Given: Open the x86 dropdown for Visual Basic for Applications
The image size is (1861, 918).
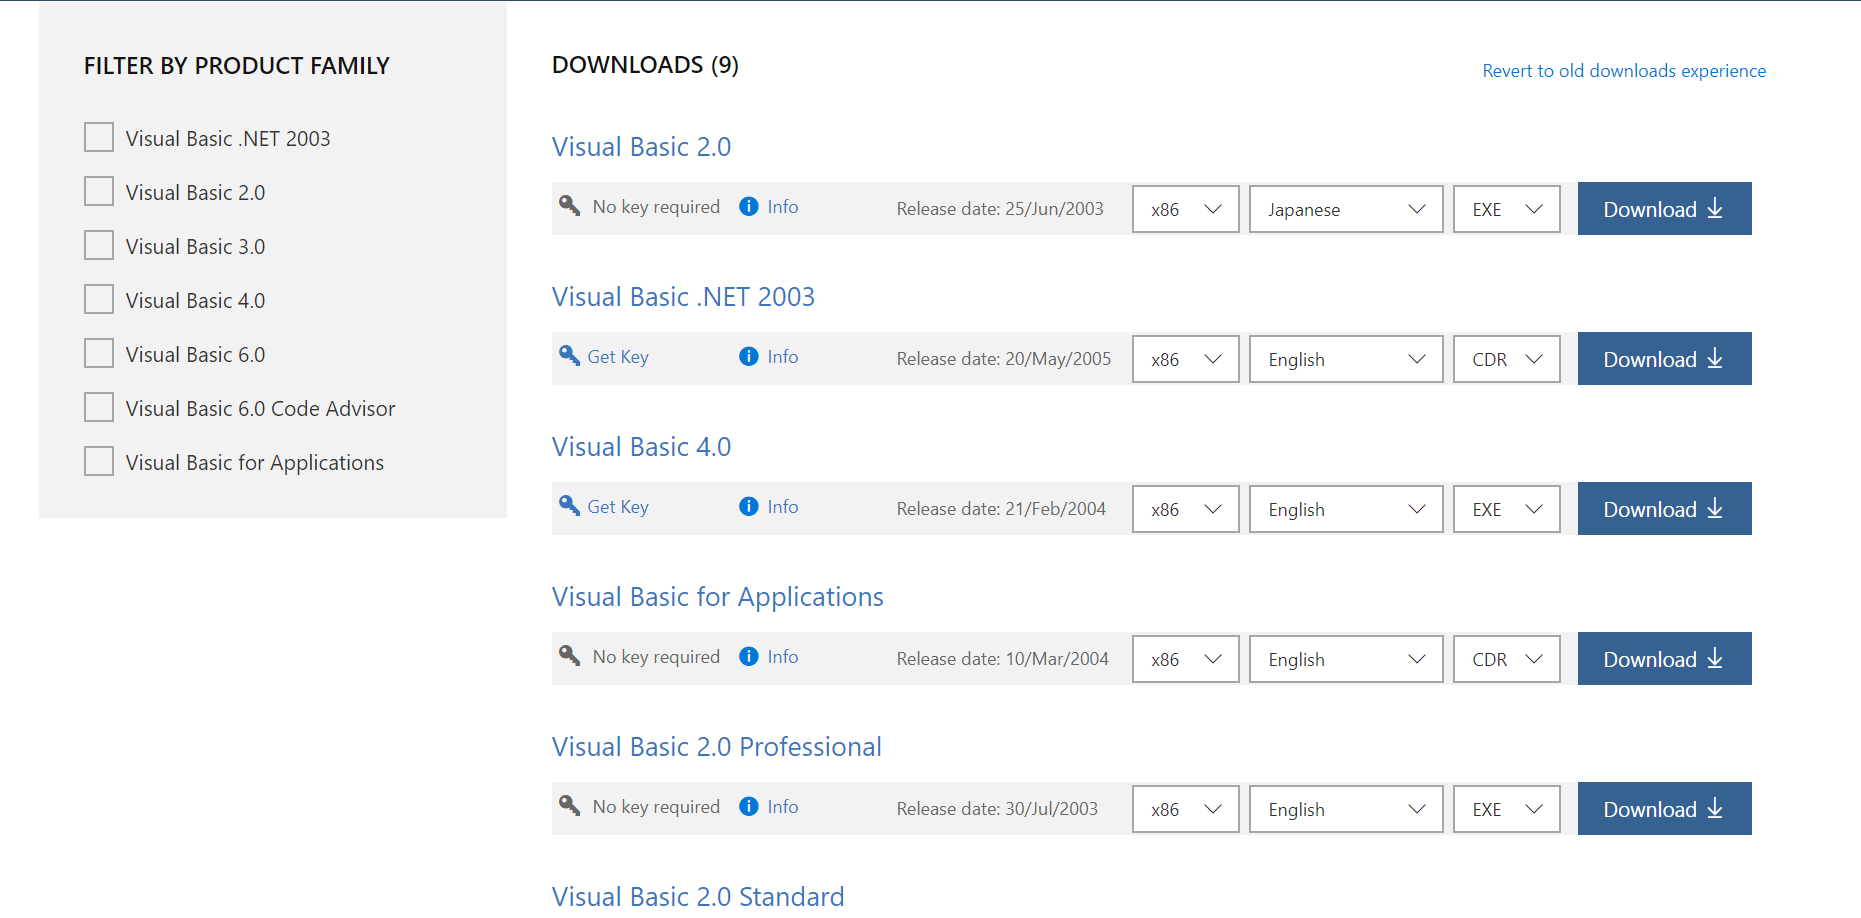Looking at the screenshot, I should coord(1186,659).
